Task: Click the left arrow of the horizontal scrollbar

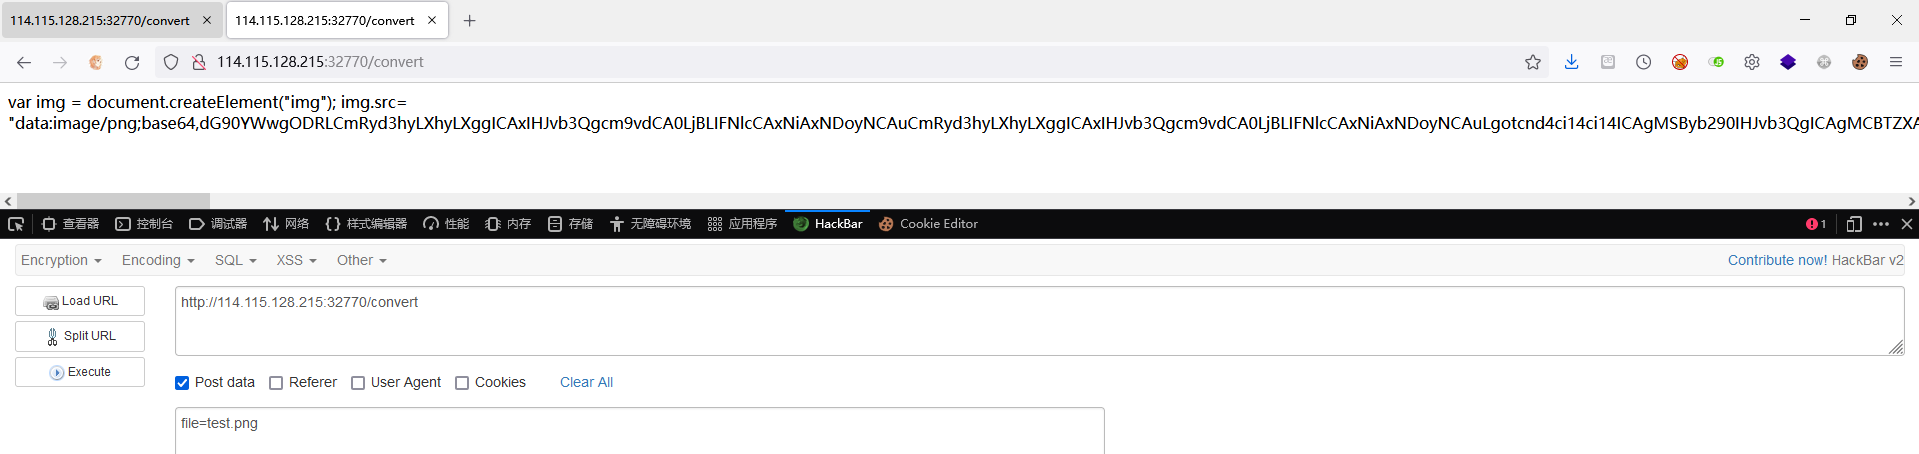Action: pyautogui.click(x=8, y=201)
